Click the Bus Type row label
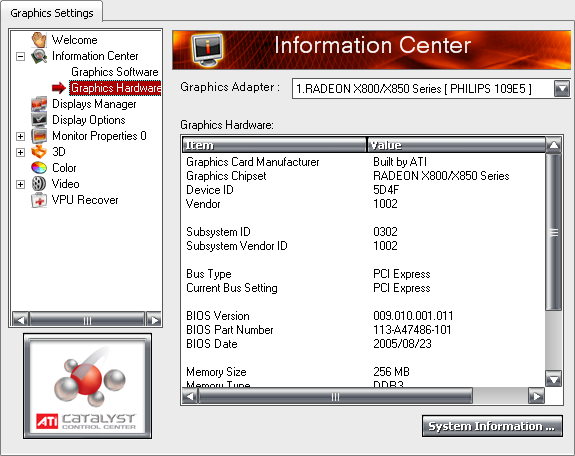 (x=209, y=274)
